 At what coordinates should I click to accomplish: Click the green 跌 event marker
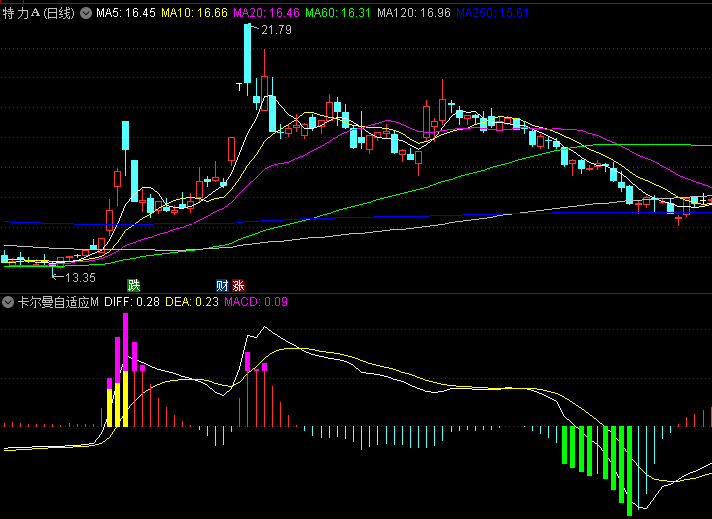tap(134, 286)
